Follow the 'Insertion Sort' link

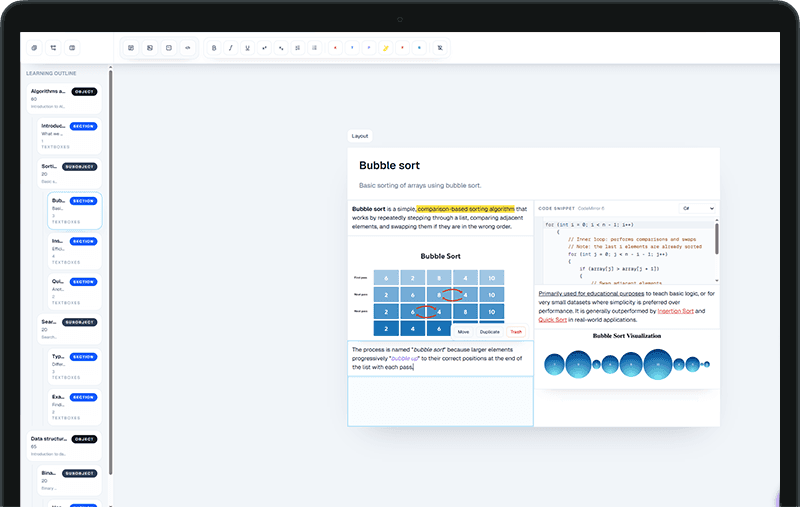pos(675,311)
